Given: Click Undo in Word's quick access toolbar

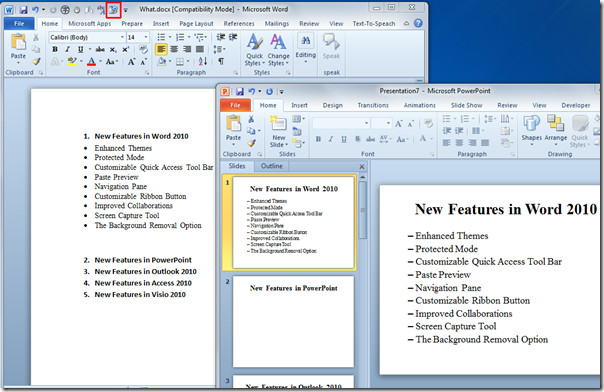Looking at the screenshot, I should (x=35, y=9).
